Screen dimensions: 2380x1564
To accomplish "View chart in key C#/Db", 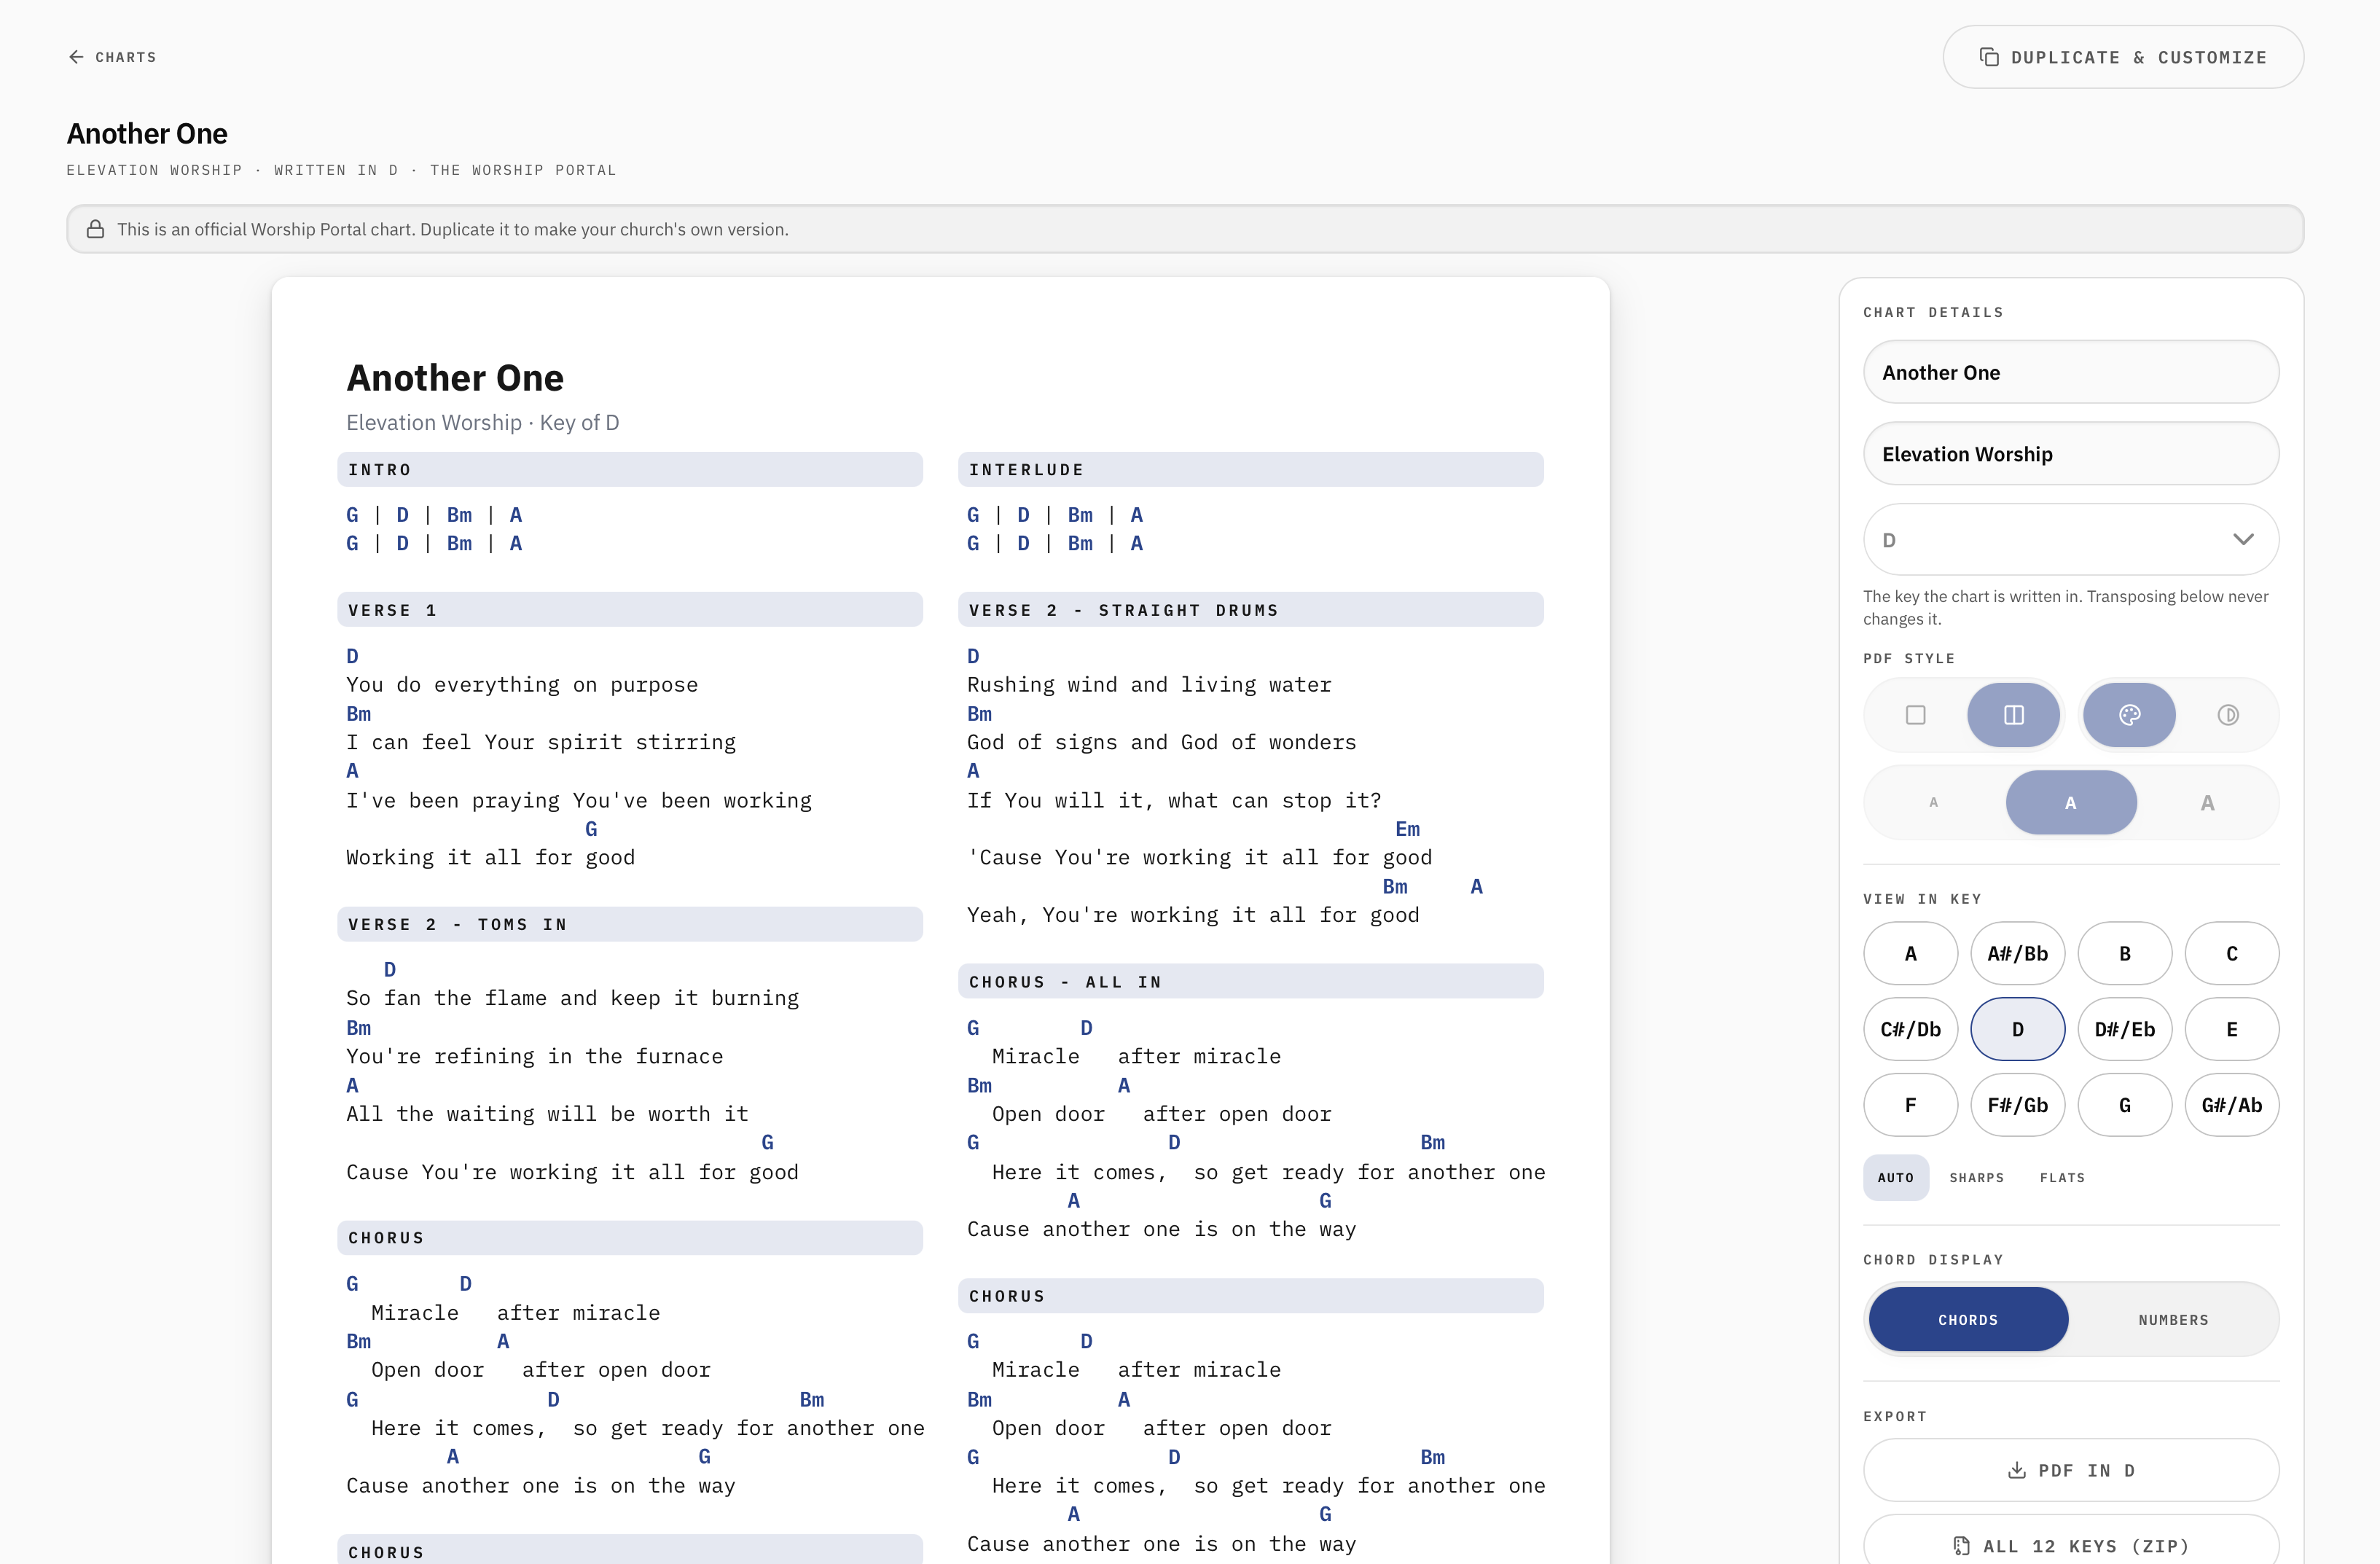I will 1910,1029.
